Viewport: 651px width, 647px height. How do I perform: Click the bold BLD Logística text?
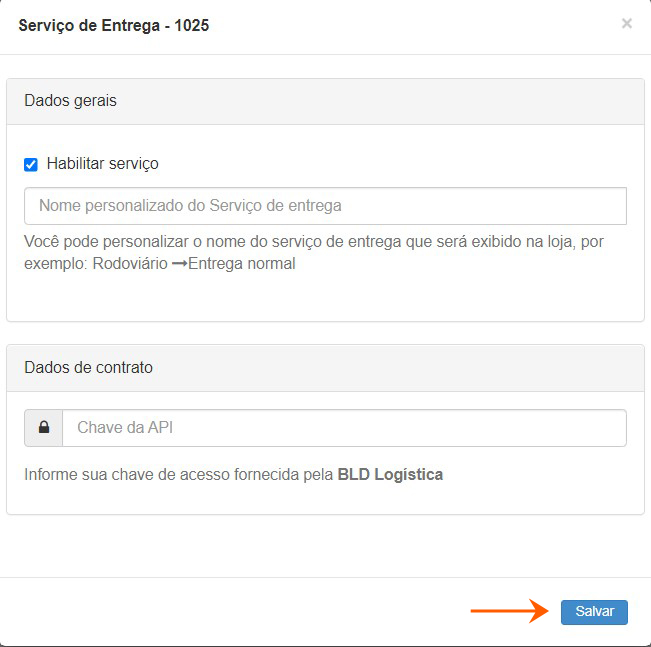click(390, 474)
